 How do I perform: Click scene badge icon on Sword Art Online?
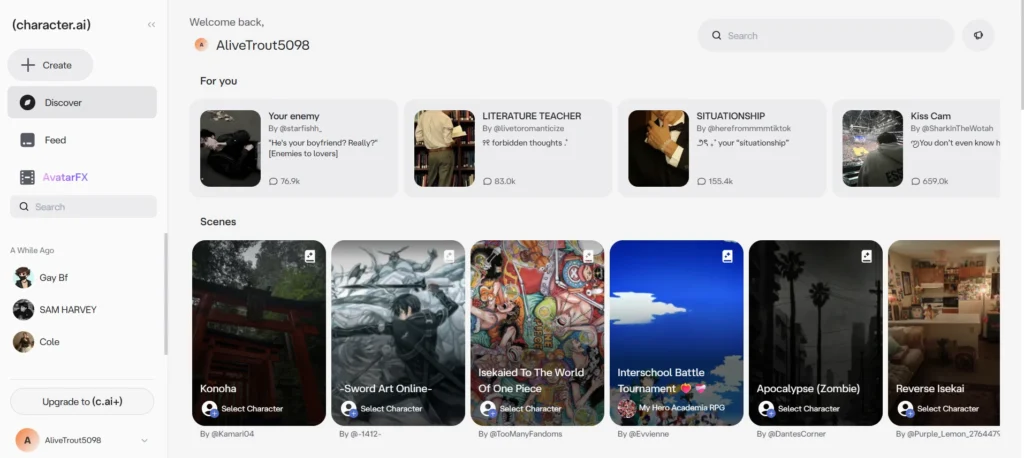click(449, 256)
